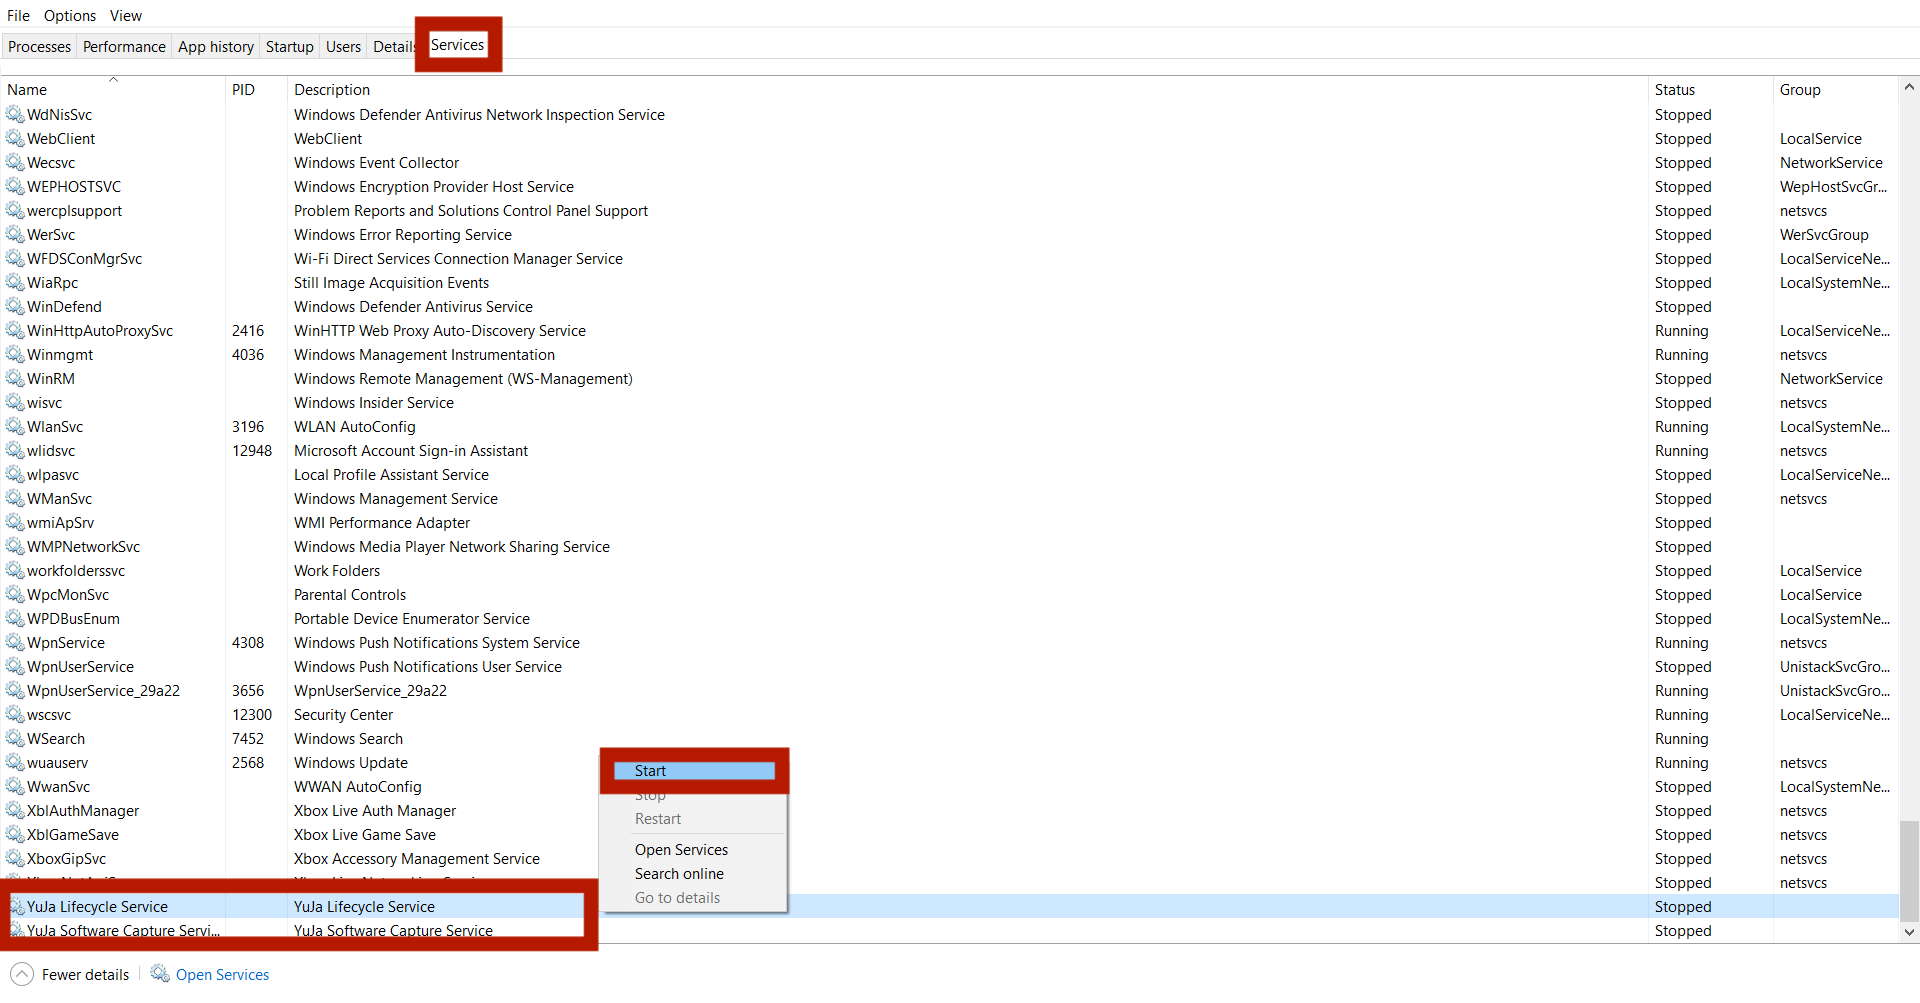Click the Fewer details collapse arrow icon
The height and width of the screenshot is (1003, 1920).
(x=22, y=974)
